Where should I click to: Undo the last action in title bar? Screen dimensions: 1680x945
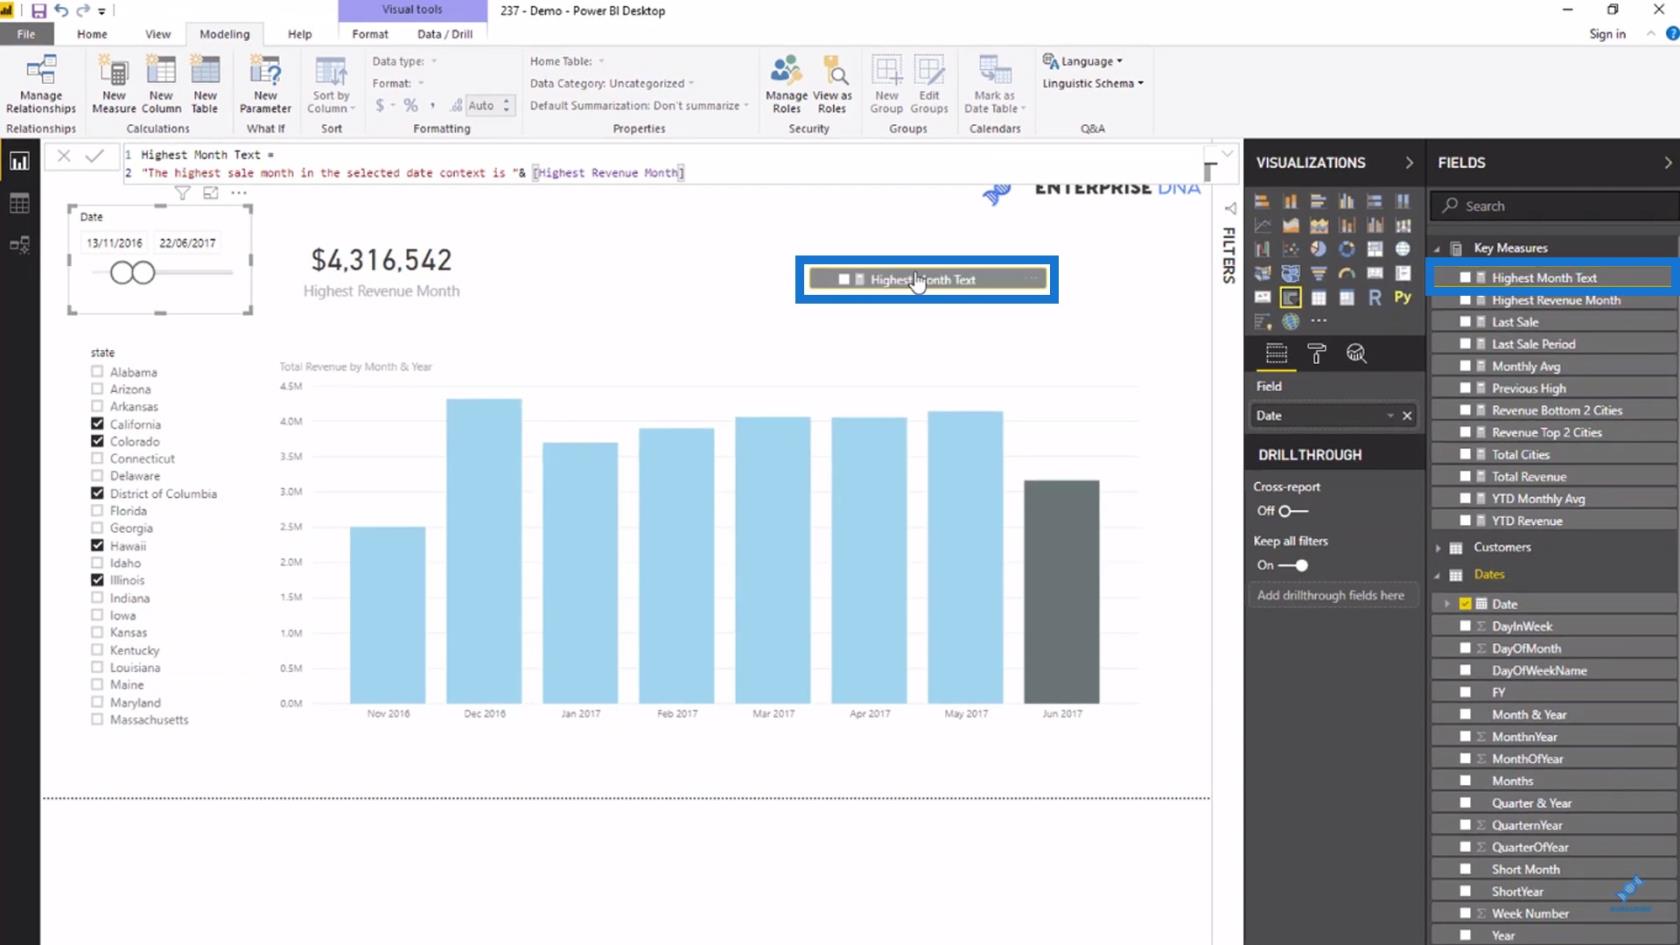(x=61, y=11)
